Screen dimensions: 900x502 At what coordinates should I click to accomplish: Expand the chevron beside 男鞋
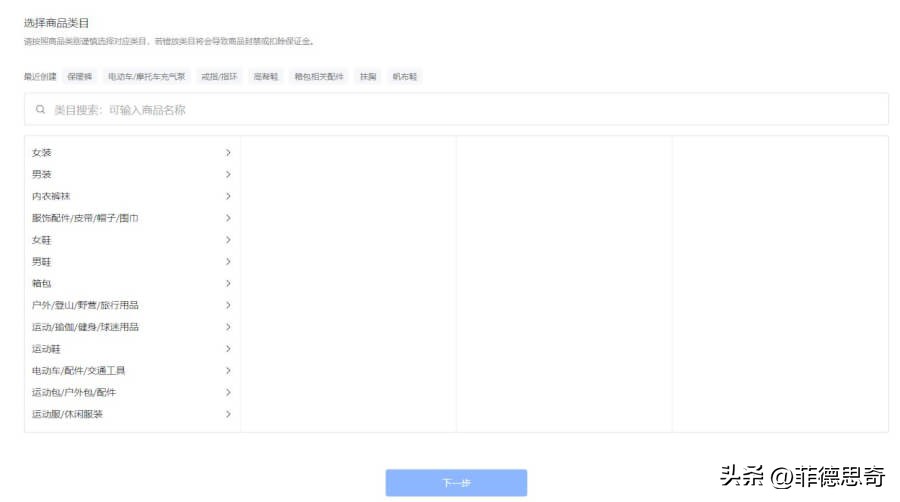(x=228, y=262)
